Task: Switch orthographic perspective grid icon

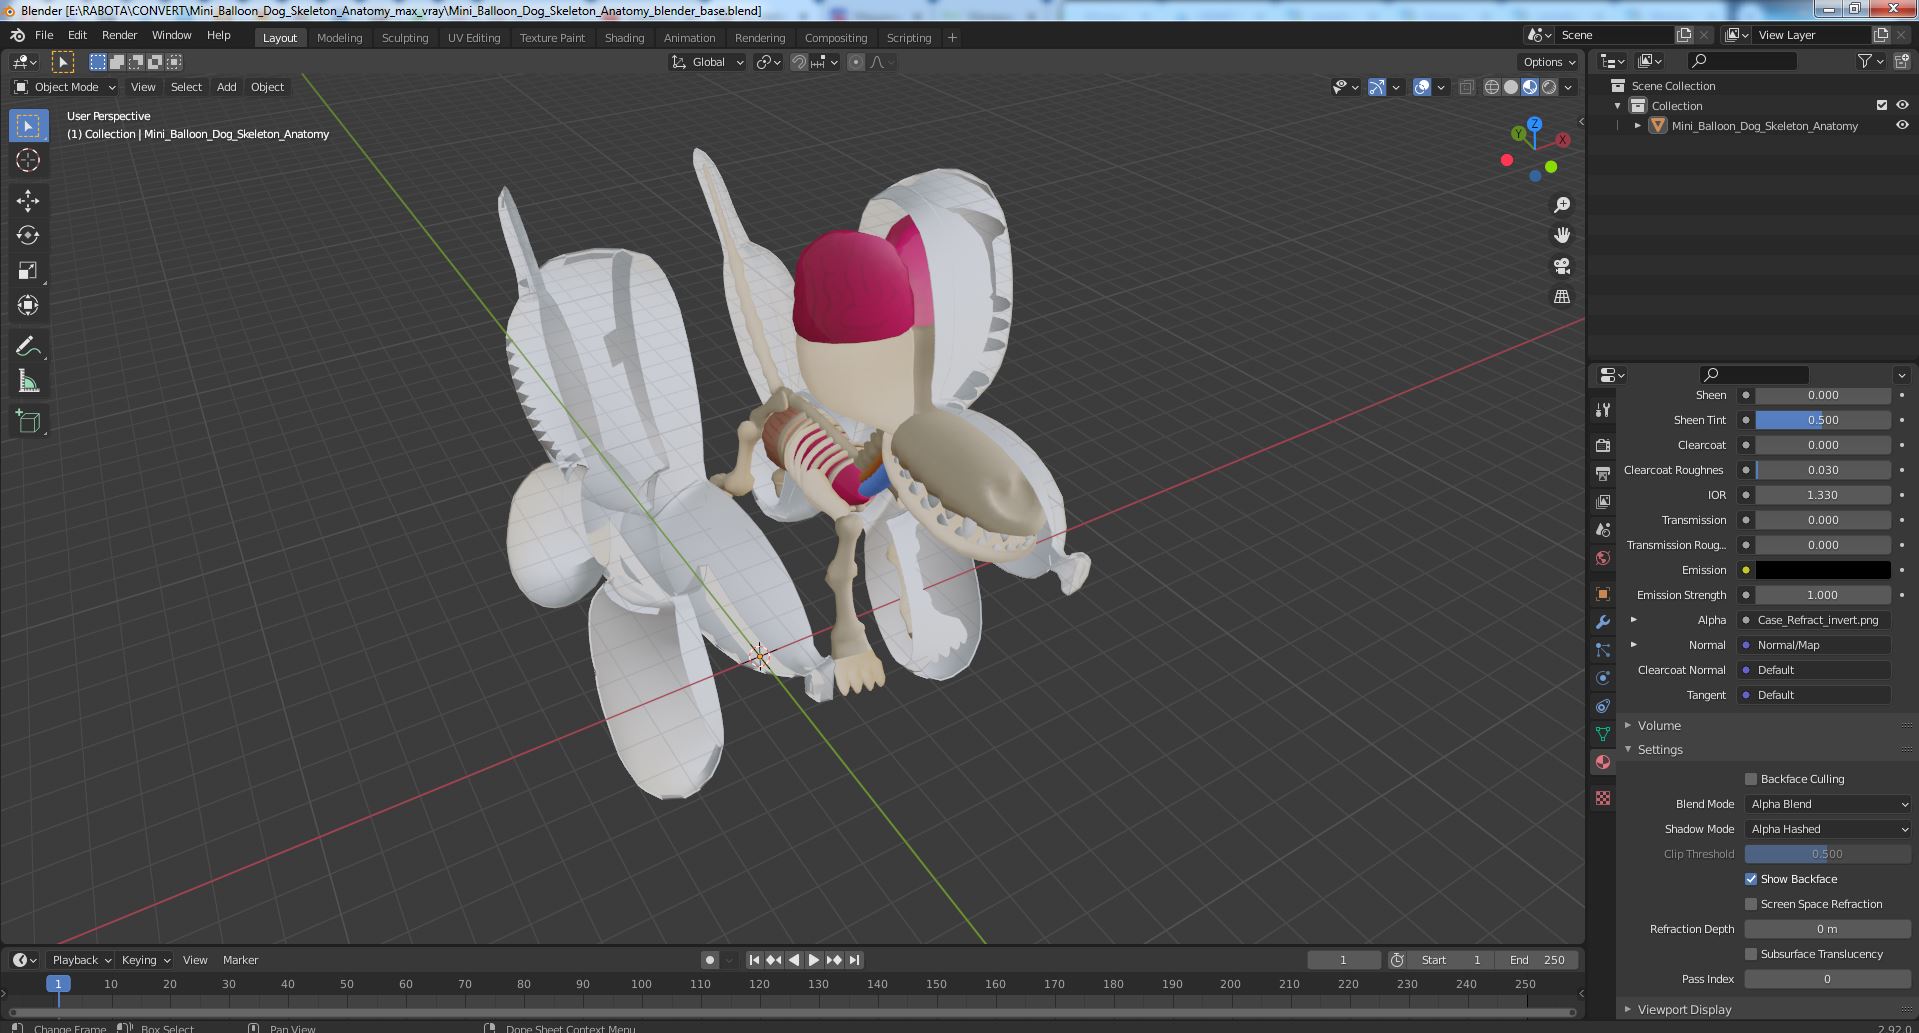Action: point(1561,297)
